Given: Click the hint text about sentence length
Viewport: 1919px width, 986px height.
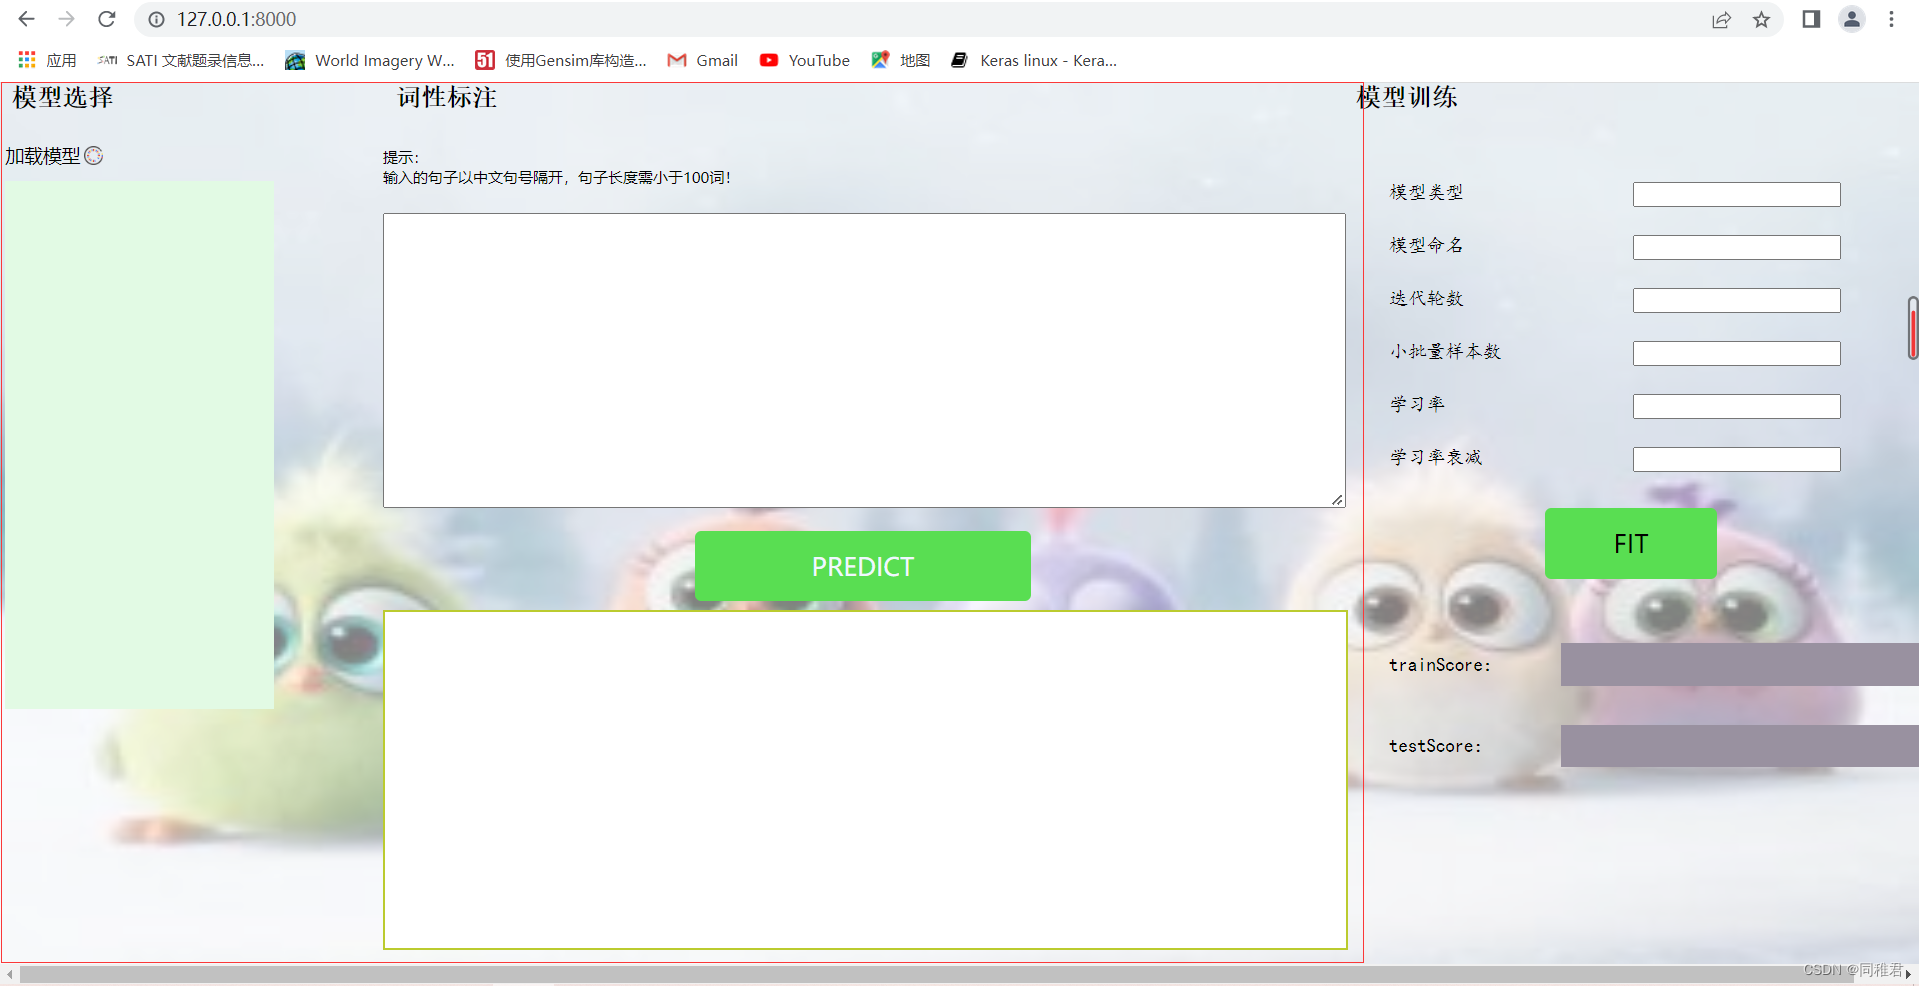Looking at the screenshot, I should [557, 177].
